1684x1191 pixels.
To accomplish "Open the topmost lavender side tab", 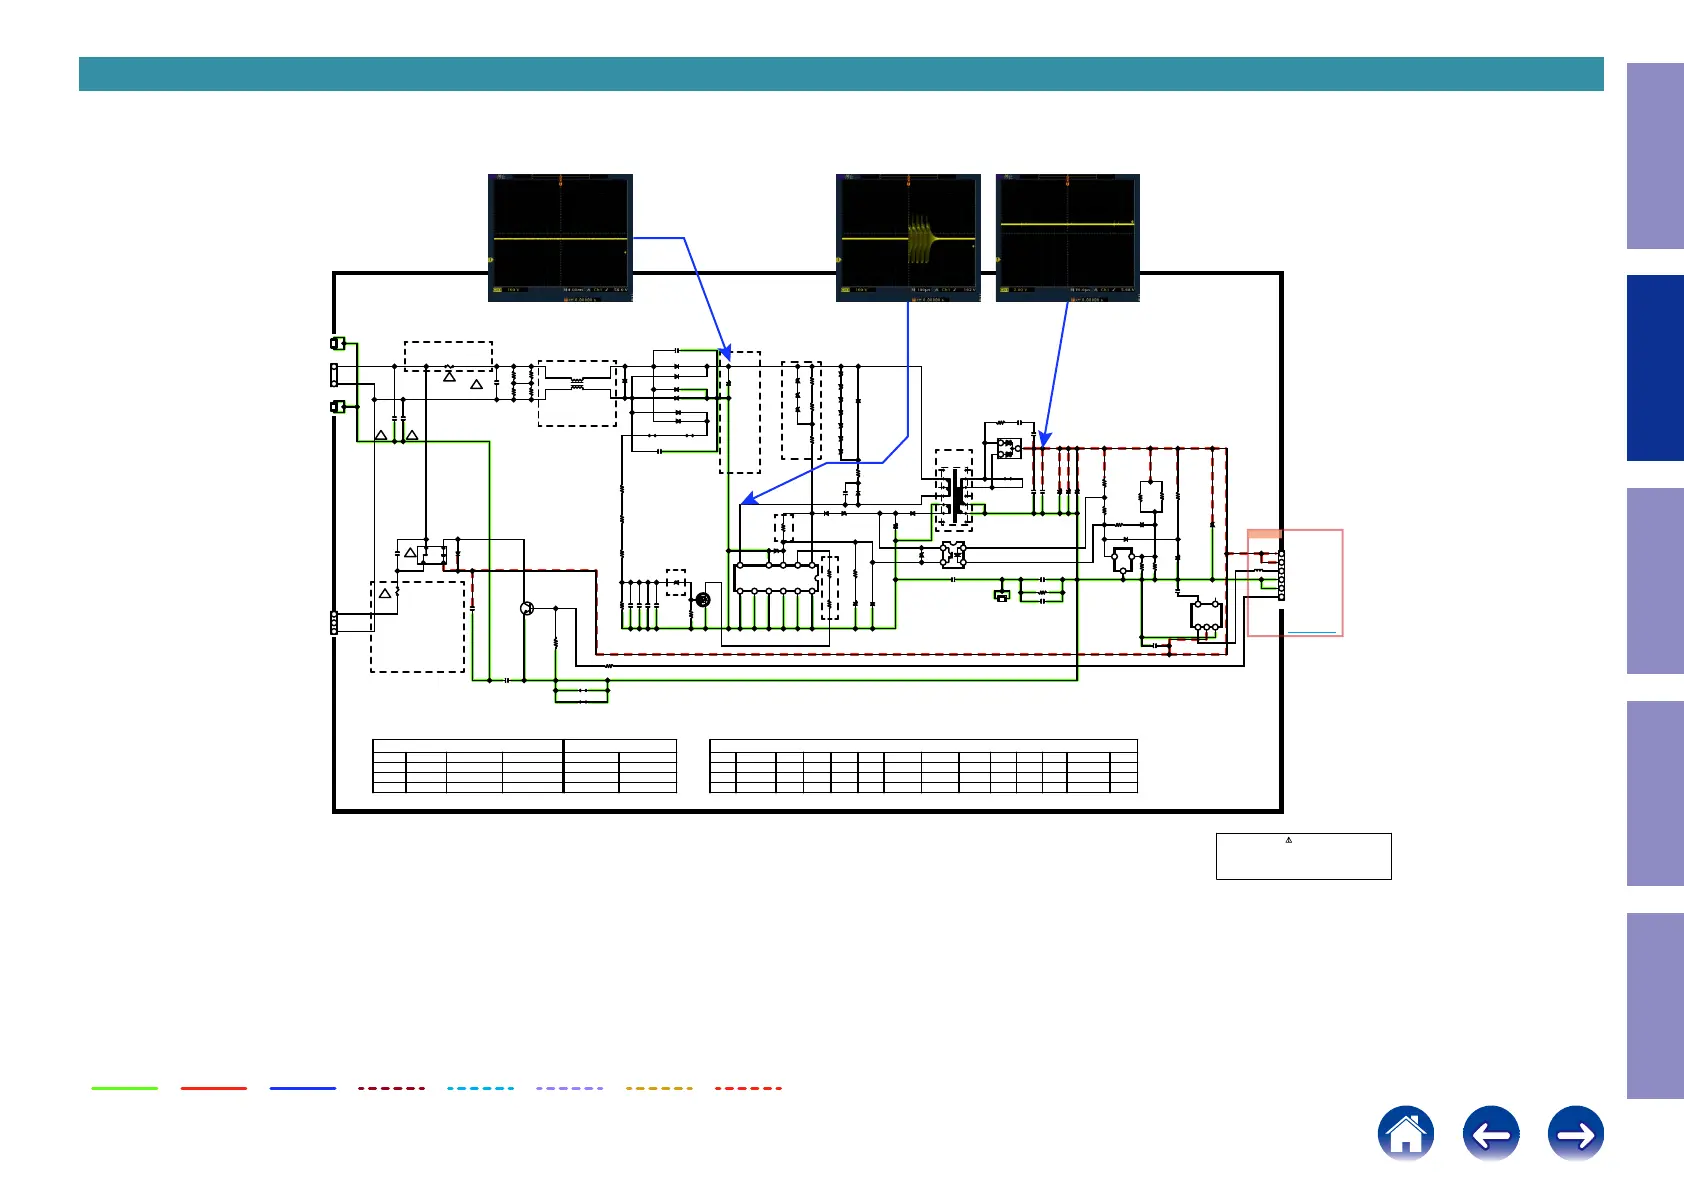I will (x=1655, y=156).
